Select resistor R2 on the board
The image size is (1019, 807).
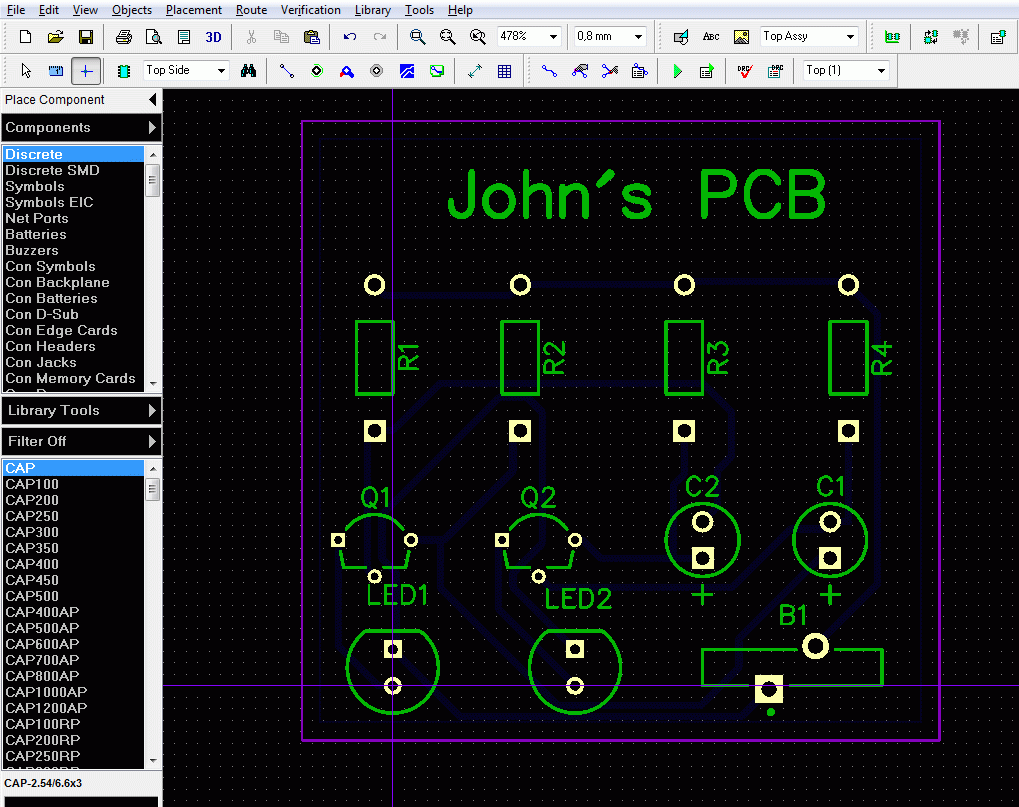[x=520, y=357]
